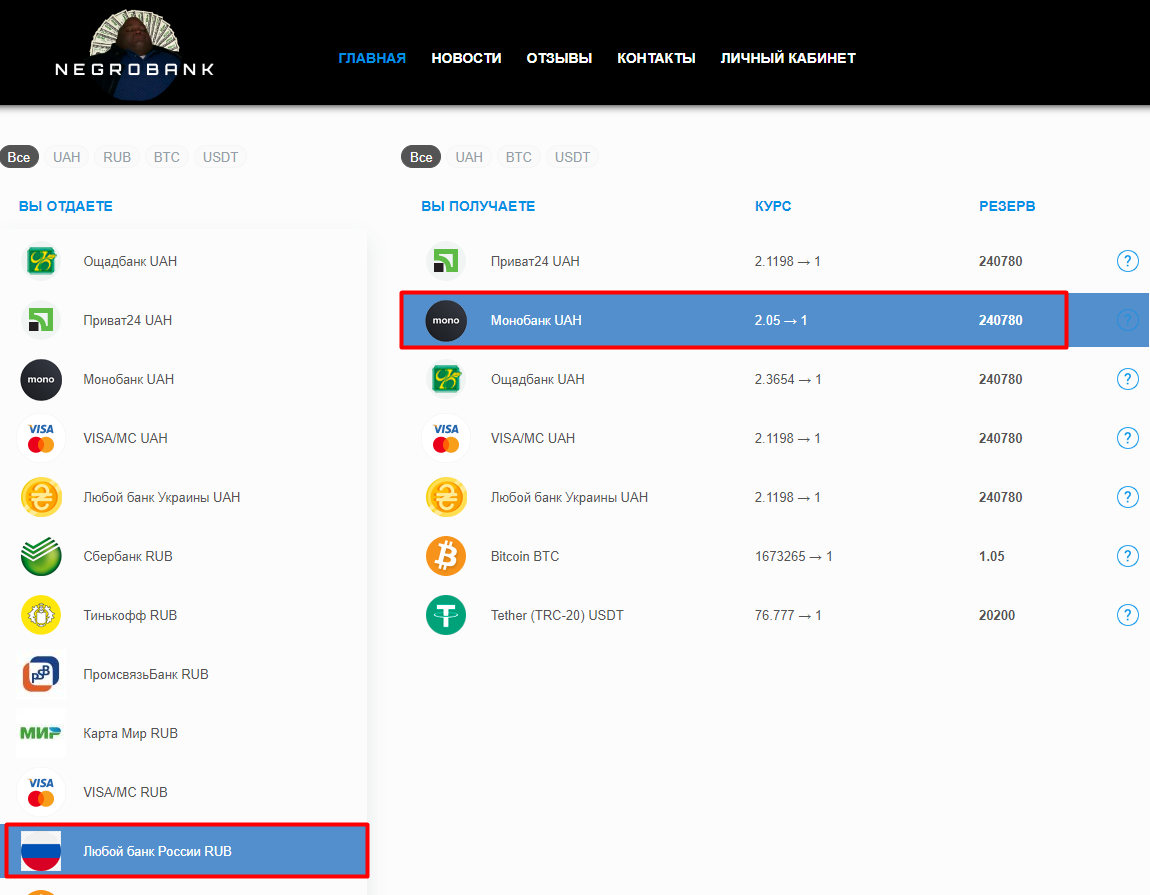Select VISA/MC RUB icon
The image size is (1150, 895).
(x=41, y=792)
